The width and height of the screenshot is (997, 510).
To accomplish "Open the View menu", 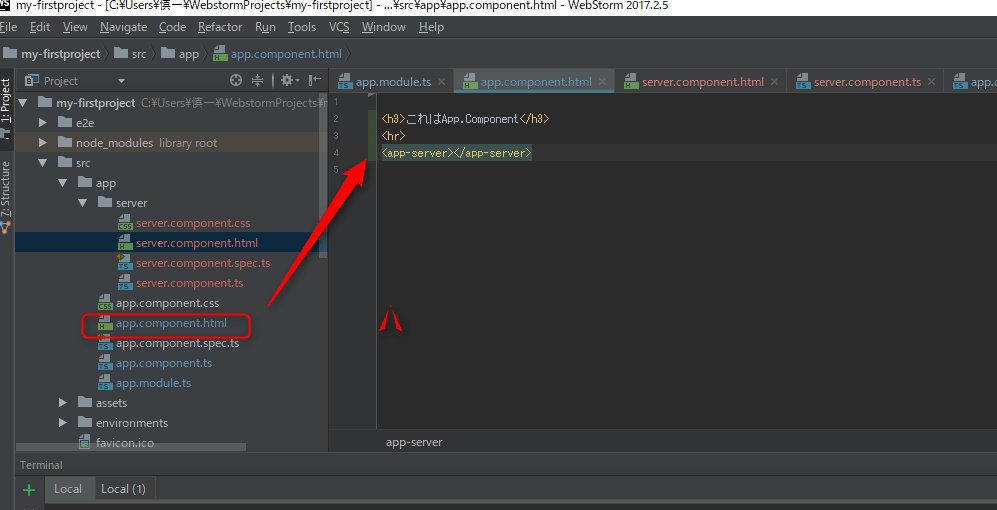I will coord(75,27).
